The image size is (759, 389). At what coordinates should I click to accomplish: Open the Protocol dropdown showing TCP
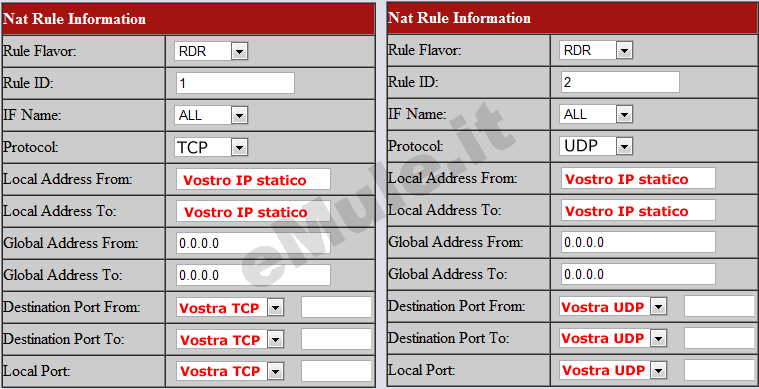(x=211, y=147)
